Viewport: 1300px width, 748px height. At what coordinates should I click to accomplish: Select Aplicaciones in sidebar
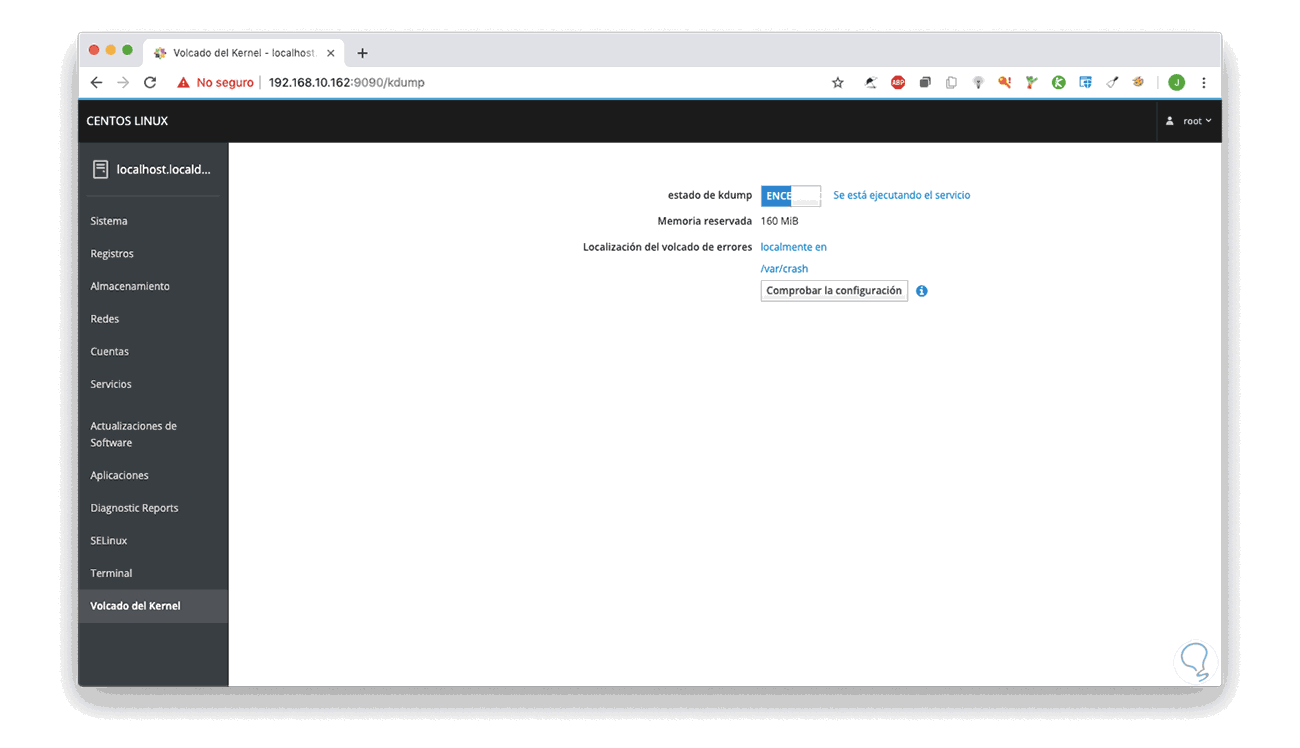coord(153,476)
